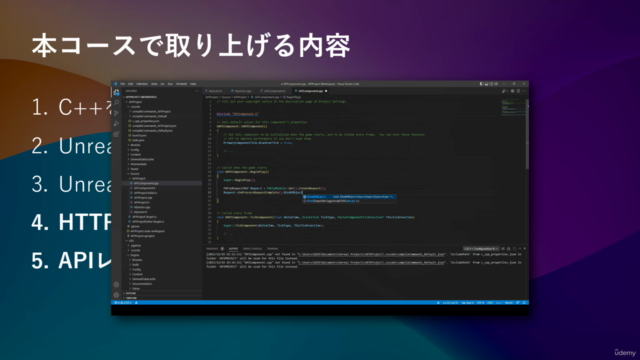Open the Help menu
The height and width of the screenshot is (360, 640).
pyautogui.click(x=193, y=84)
